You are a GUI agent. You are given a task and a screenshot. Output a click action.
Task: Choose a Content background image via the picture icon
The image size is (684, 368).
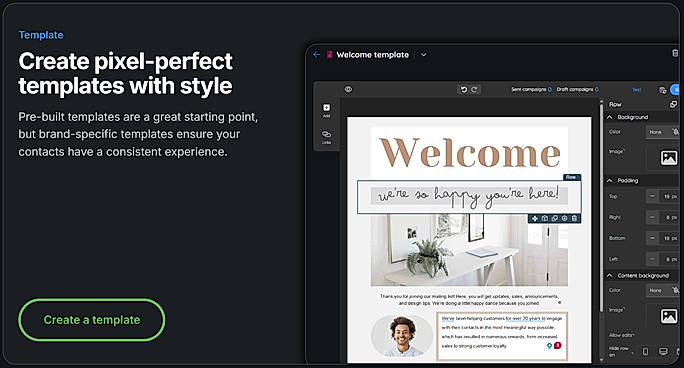(669, 316)
